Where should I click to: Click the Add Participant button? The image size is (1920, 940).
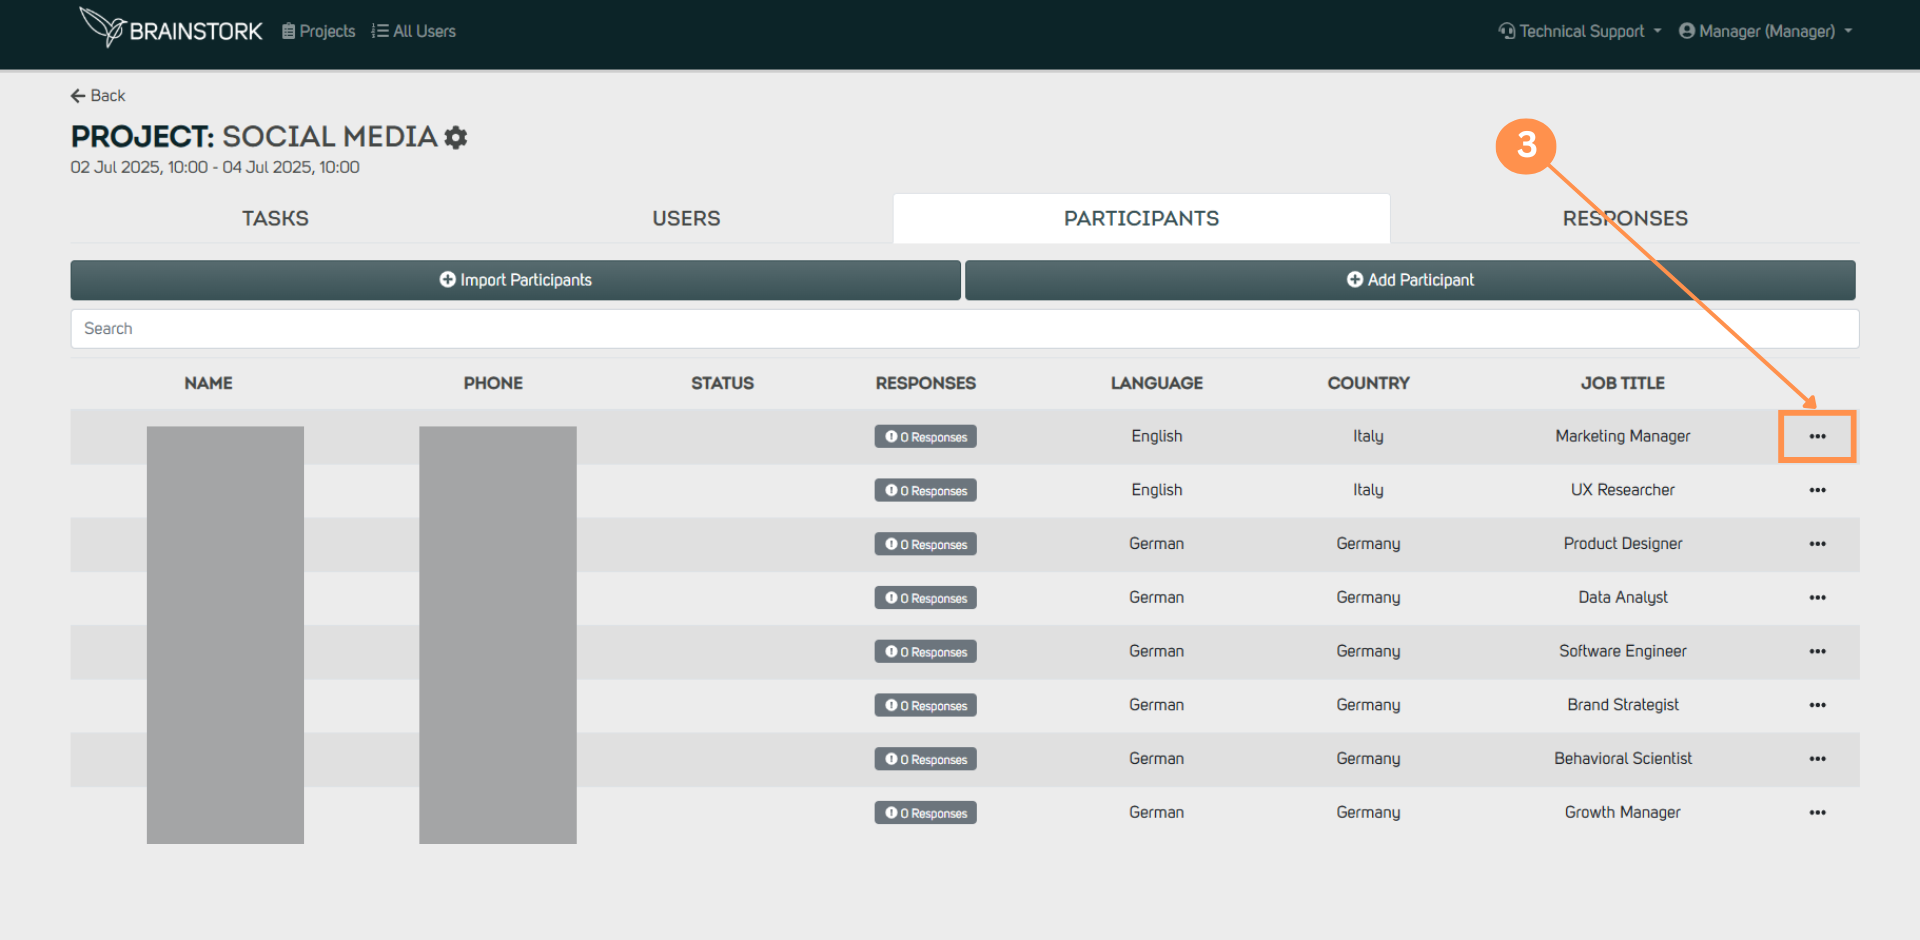[1410, 280]
